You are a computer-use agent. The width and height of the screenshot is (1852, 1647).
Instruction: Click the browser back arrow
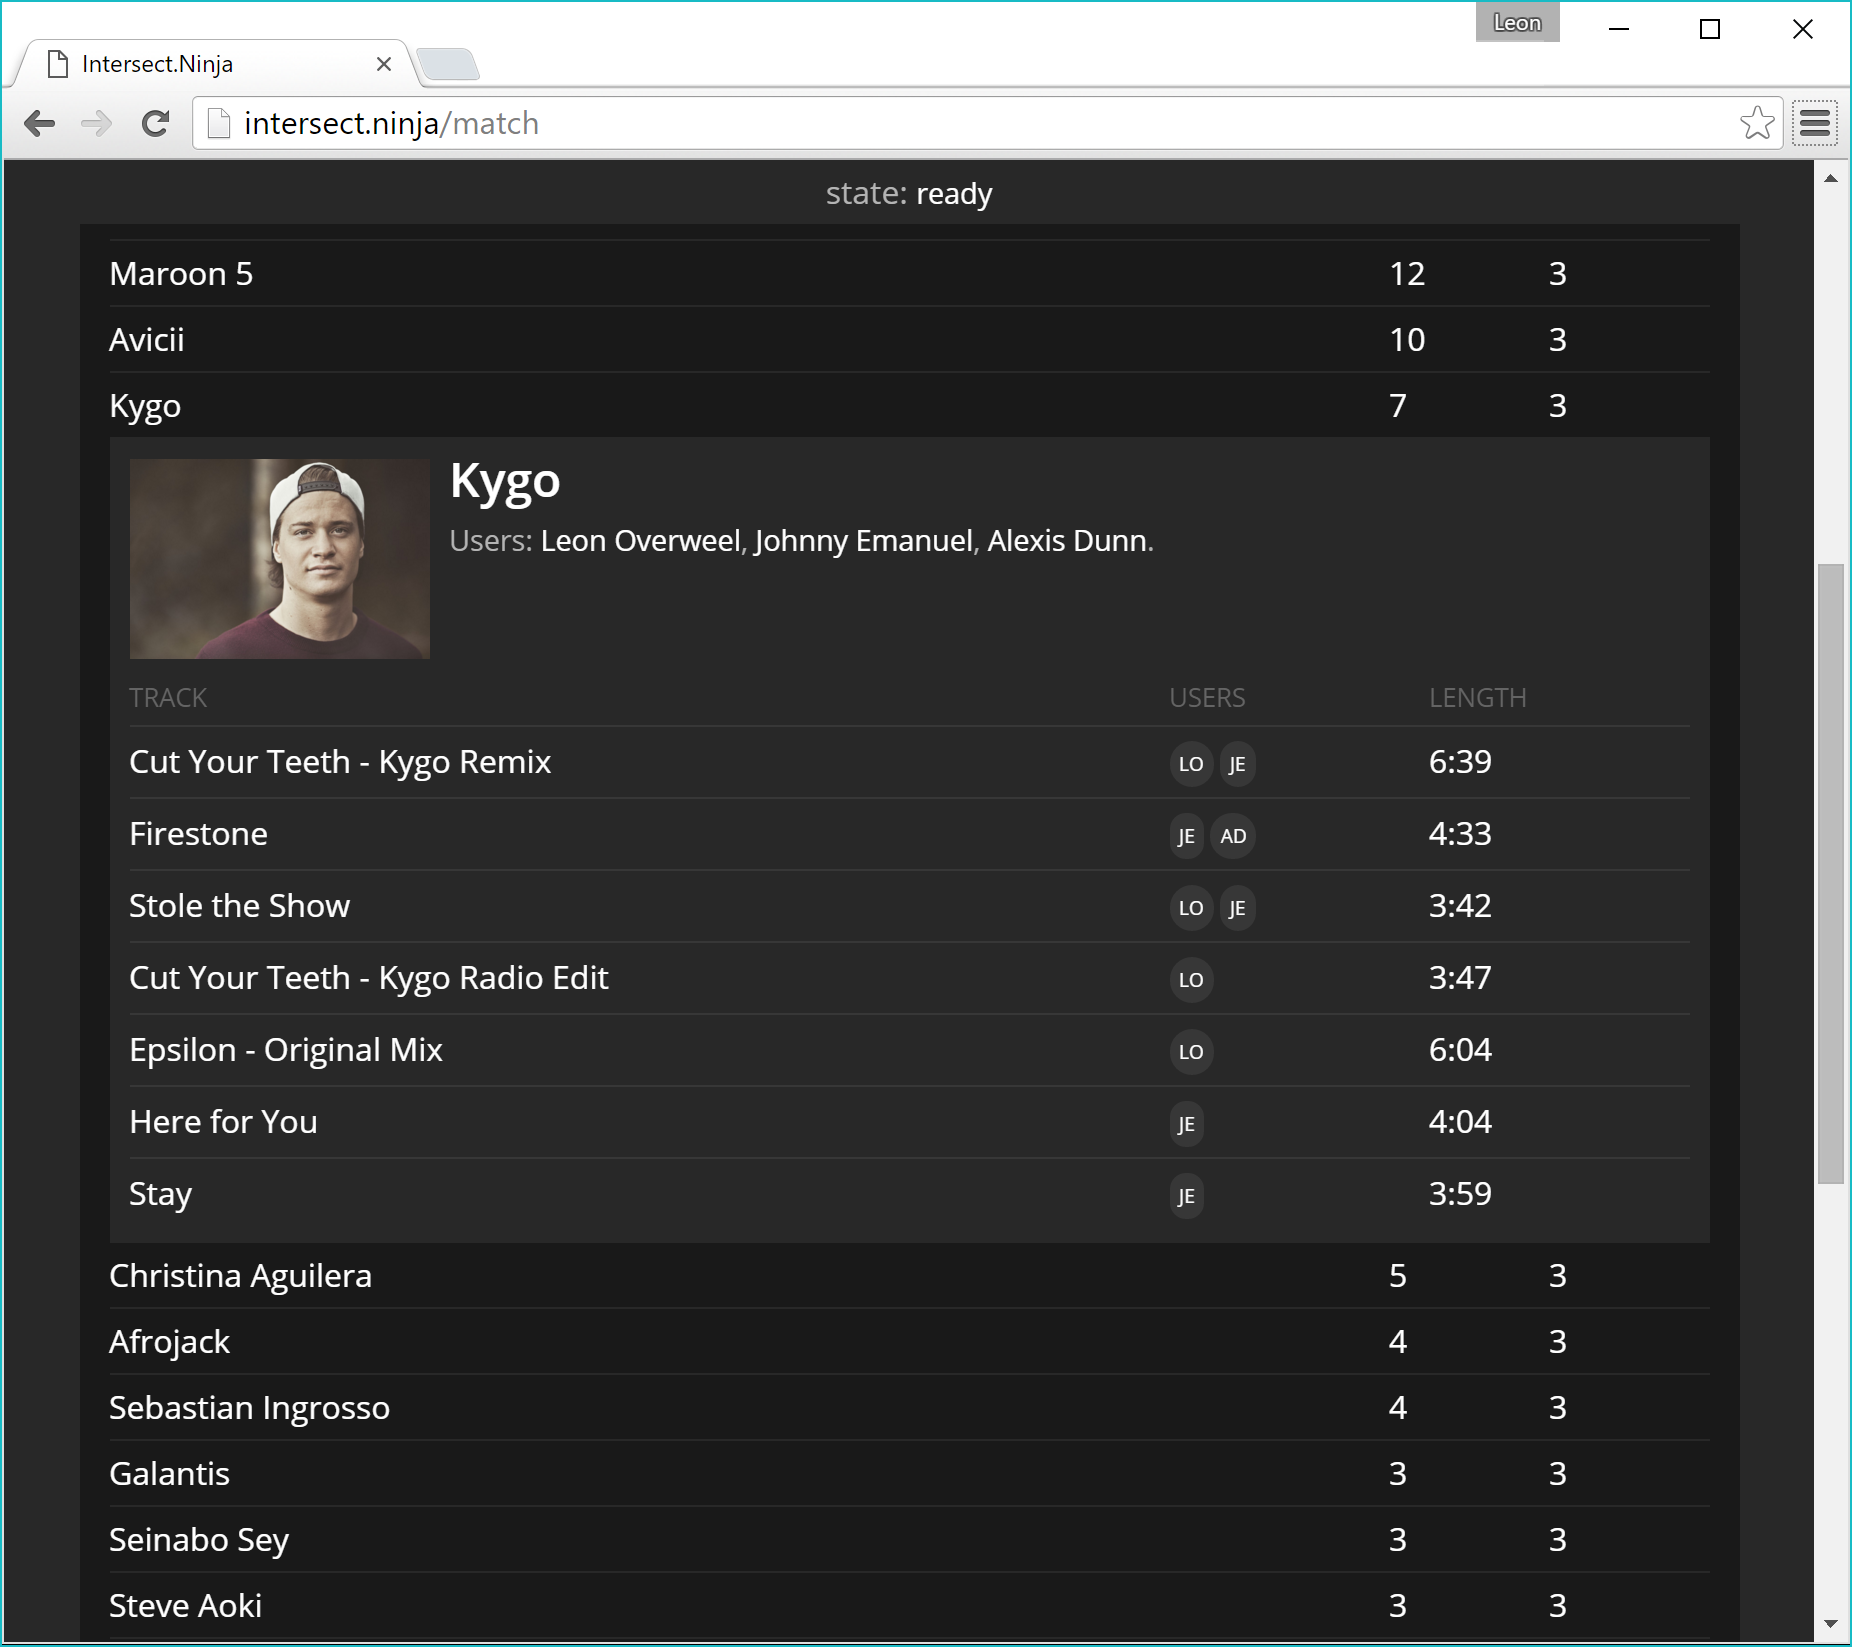pos(39,123)
